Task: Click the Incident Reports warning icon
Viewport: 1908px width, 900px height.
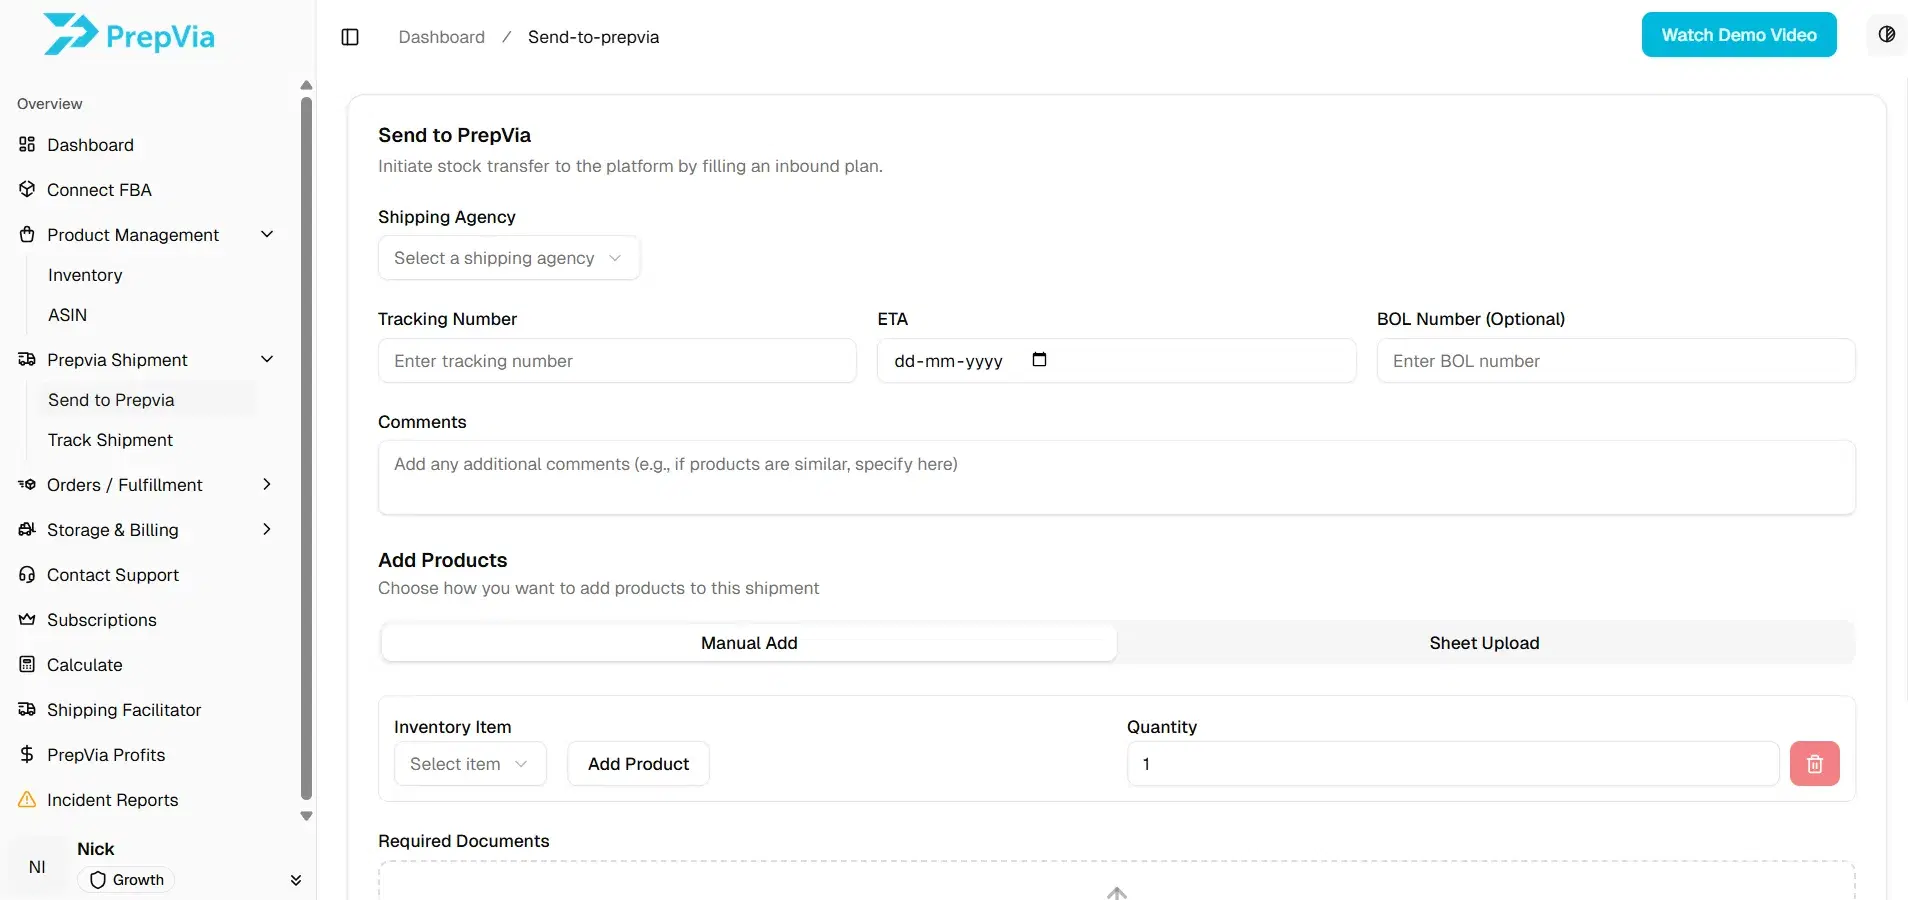Action: (26, 800)
